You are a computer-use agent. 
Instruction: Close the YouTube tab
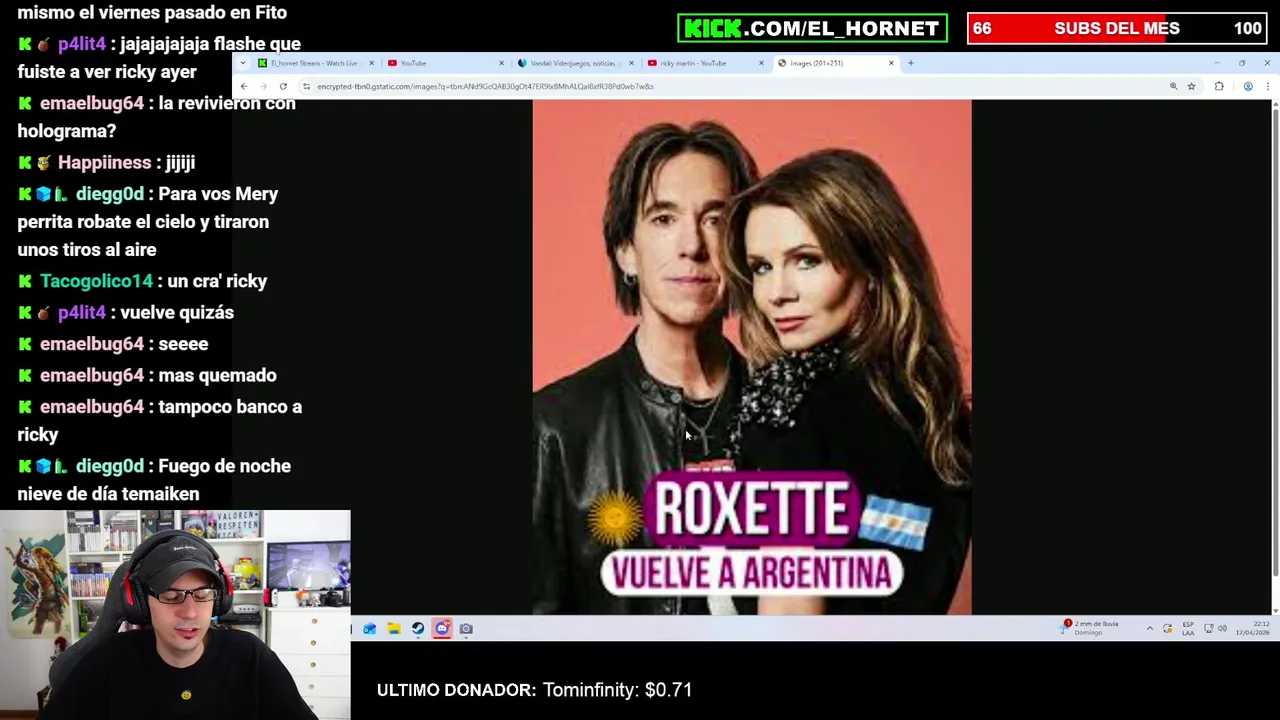(x=501, y=63)
